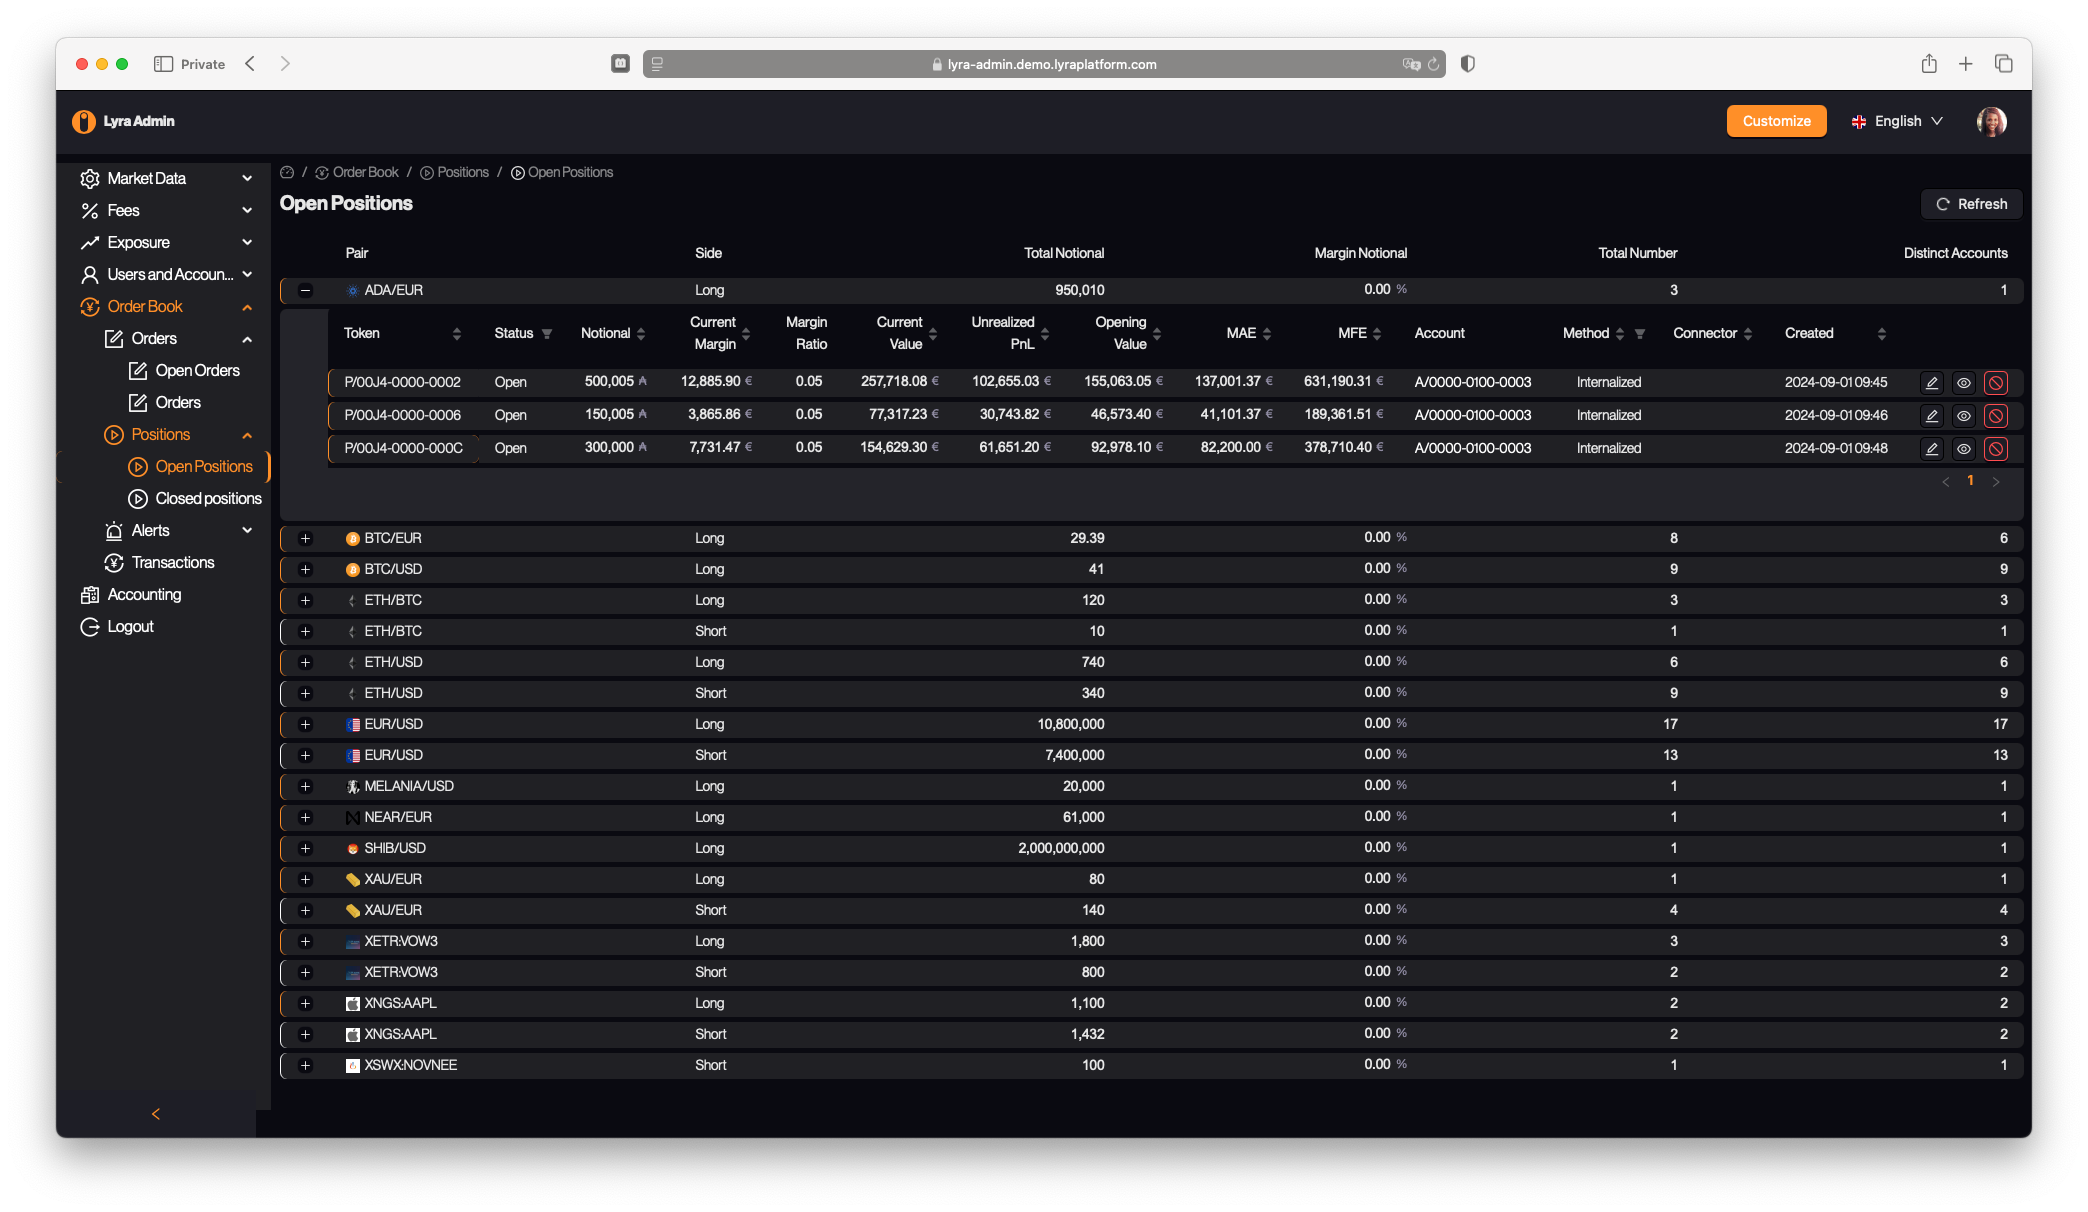The width and height of the screenshot is (2088, 1212).
Task: Expand the BTC/EUR Long row
Action: (x=305, y=539)
